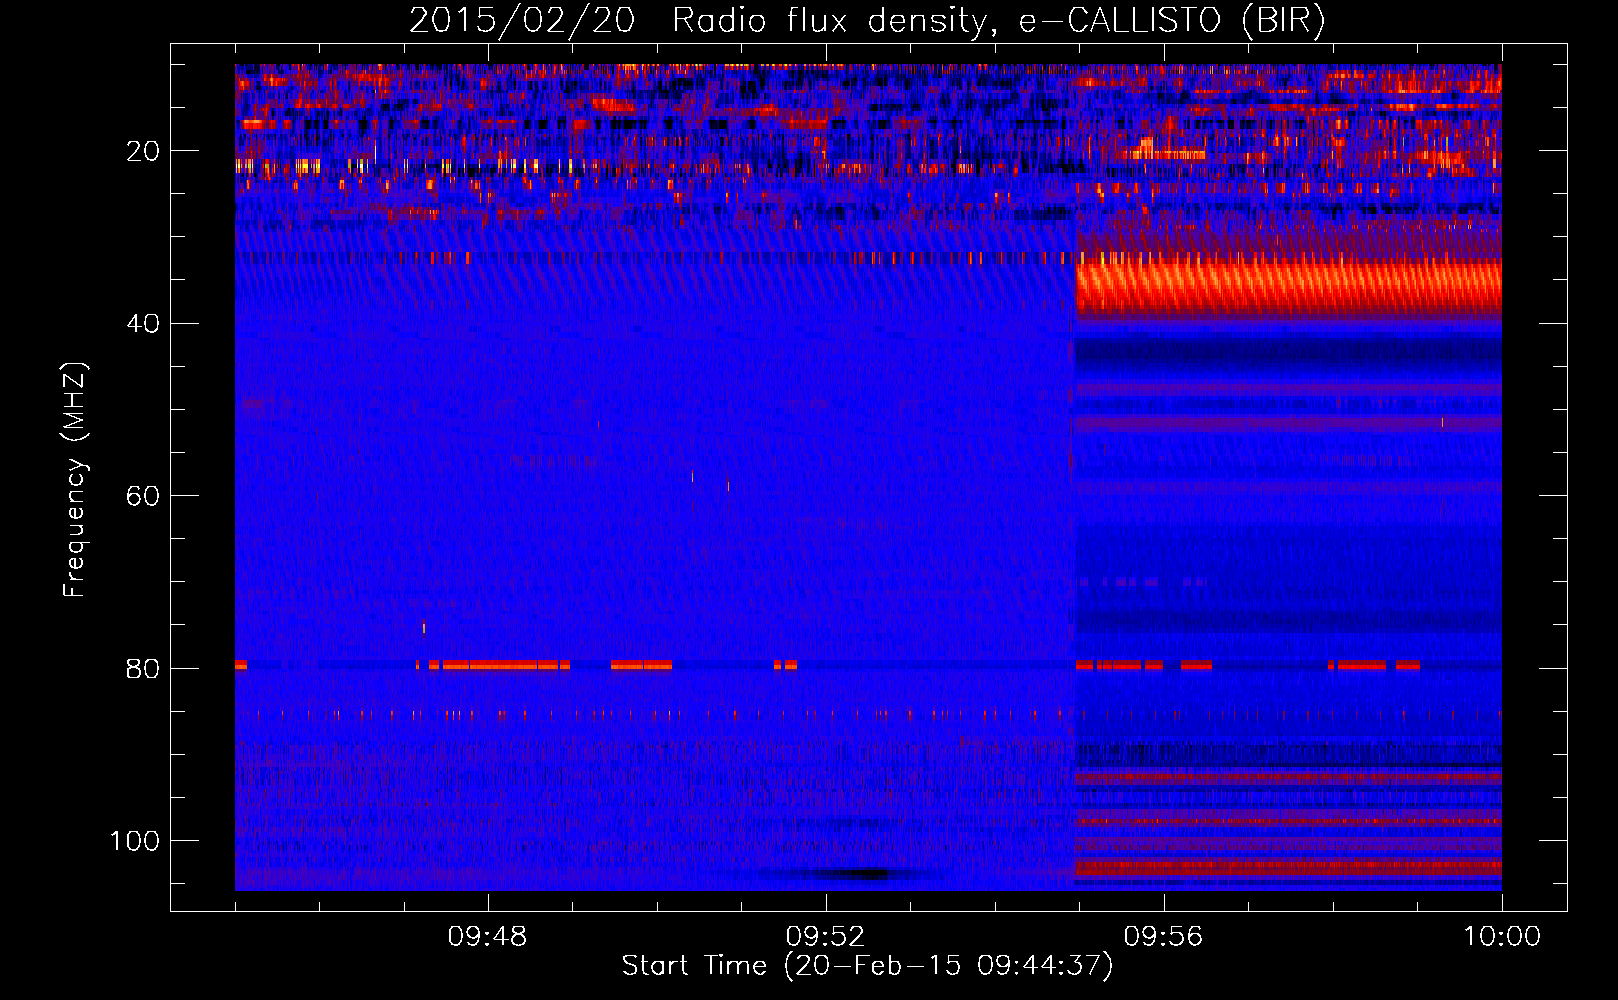Click the '40' frequency tick label
Screen dimensions: 1618x1000
[x=143, y=324]
